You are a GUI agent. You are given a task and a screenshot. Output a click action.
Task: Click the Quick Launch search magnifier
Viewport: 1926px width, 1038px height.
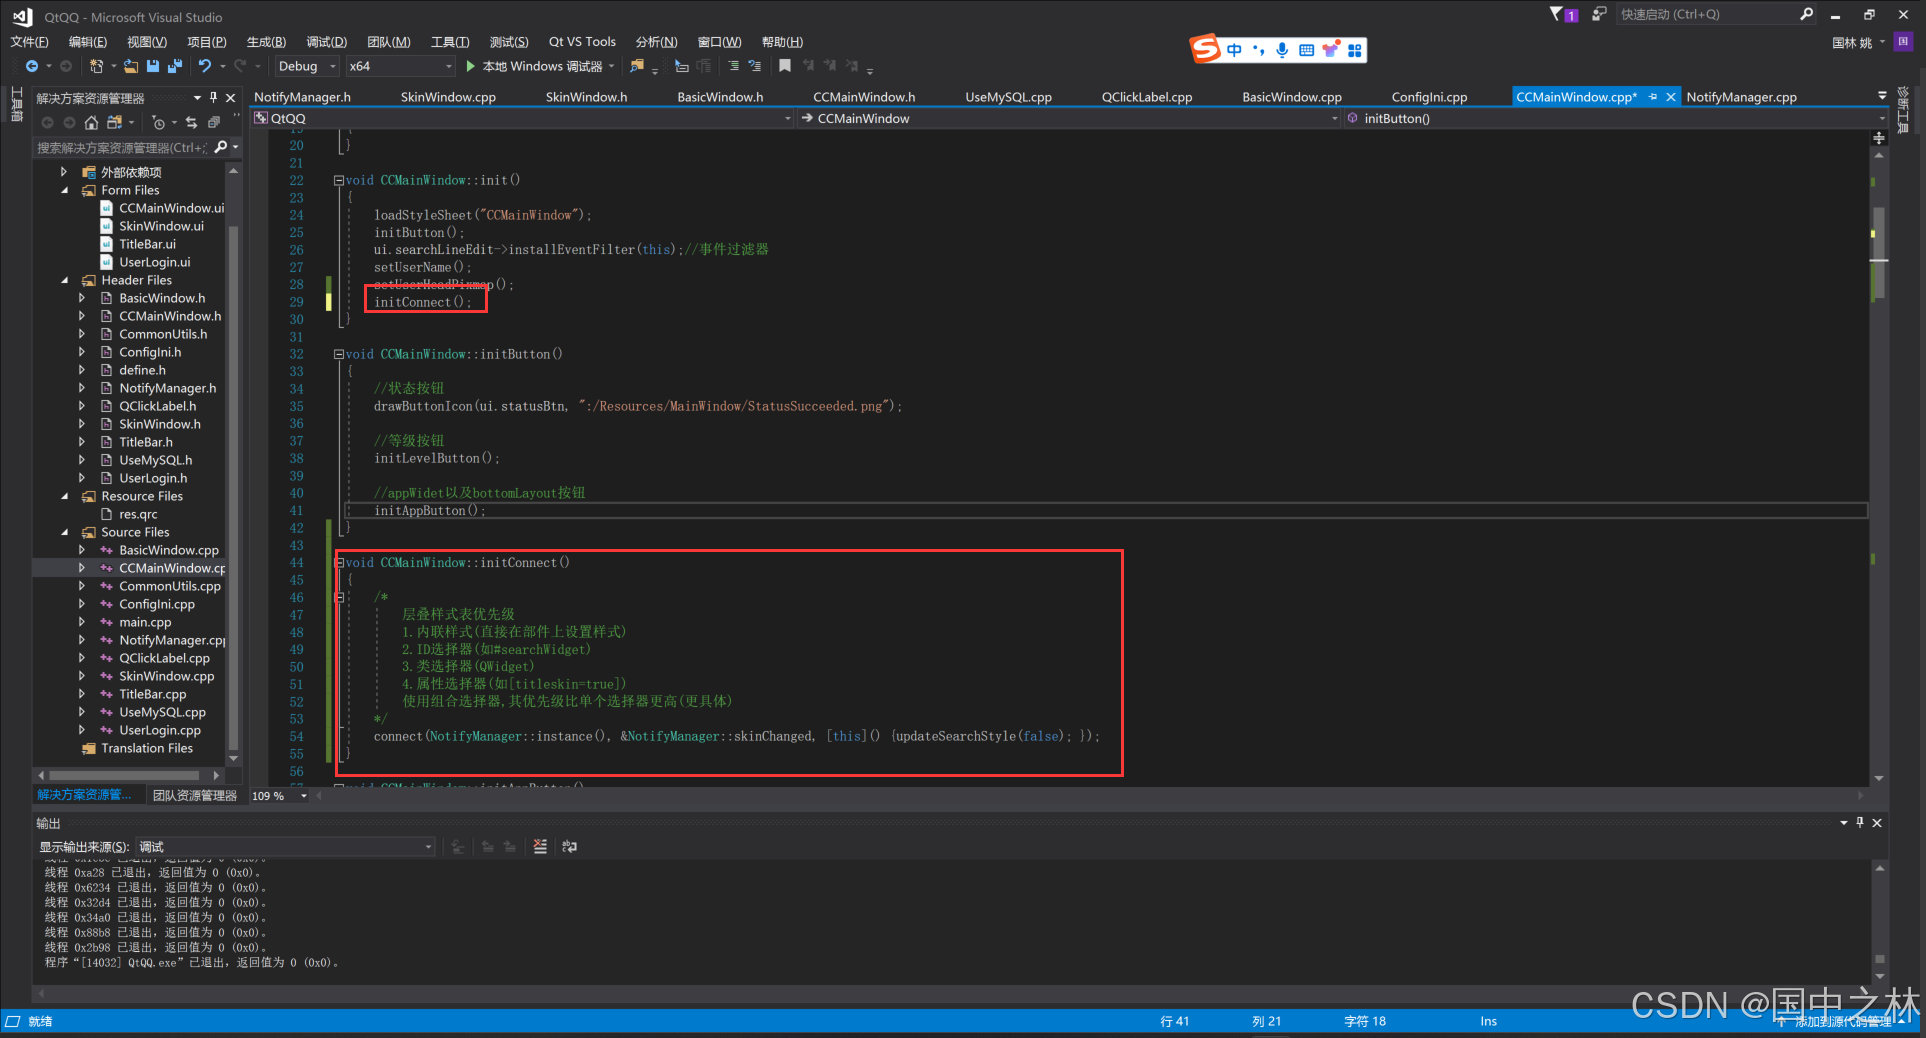1806,14
